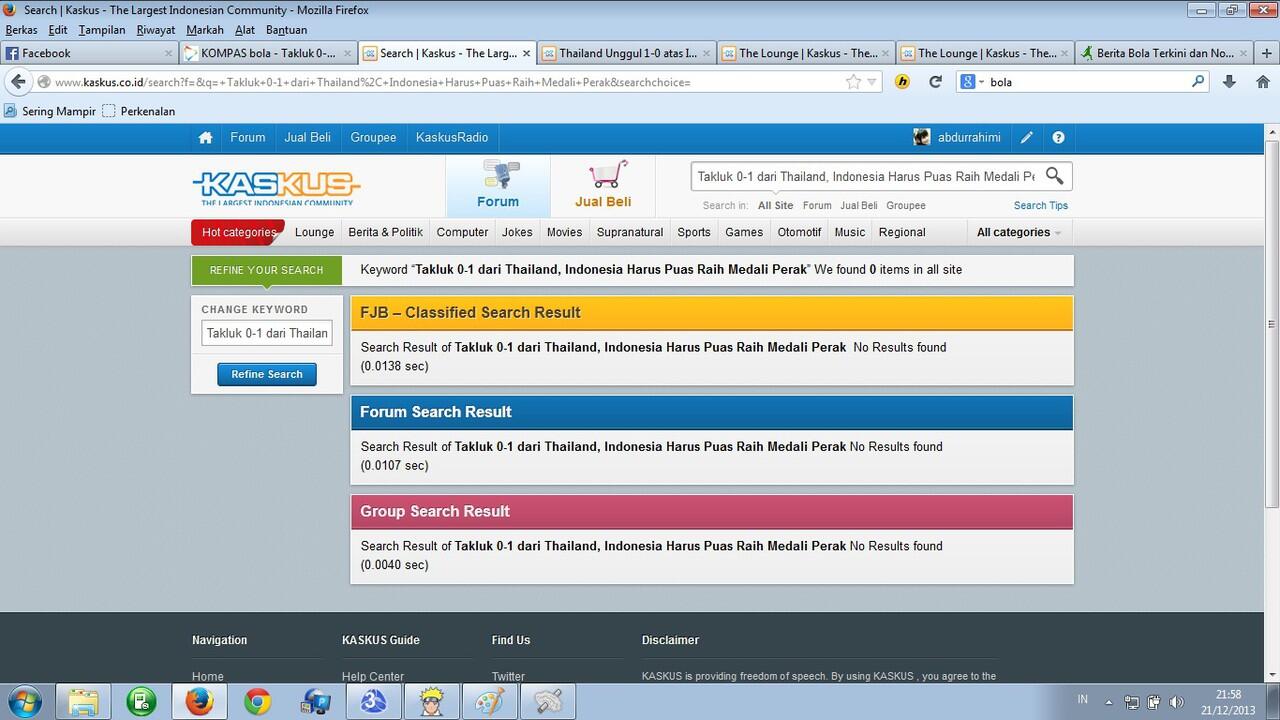1280x720 pixels.
Task: Open URL history dropdown arrow
Action: pos(872,82)
